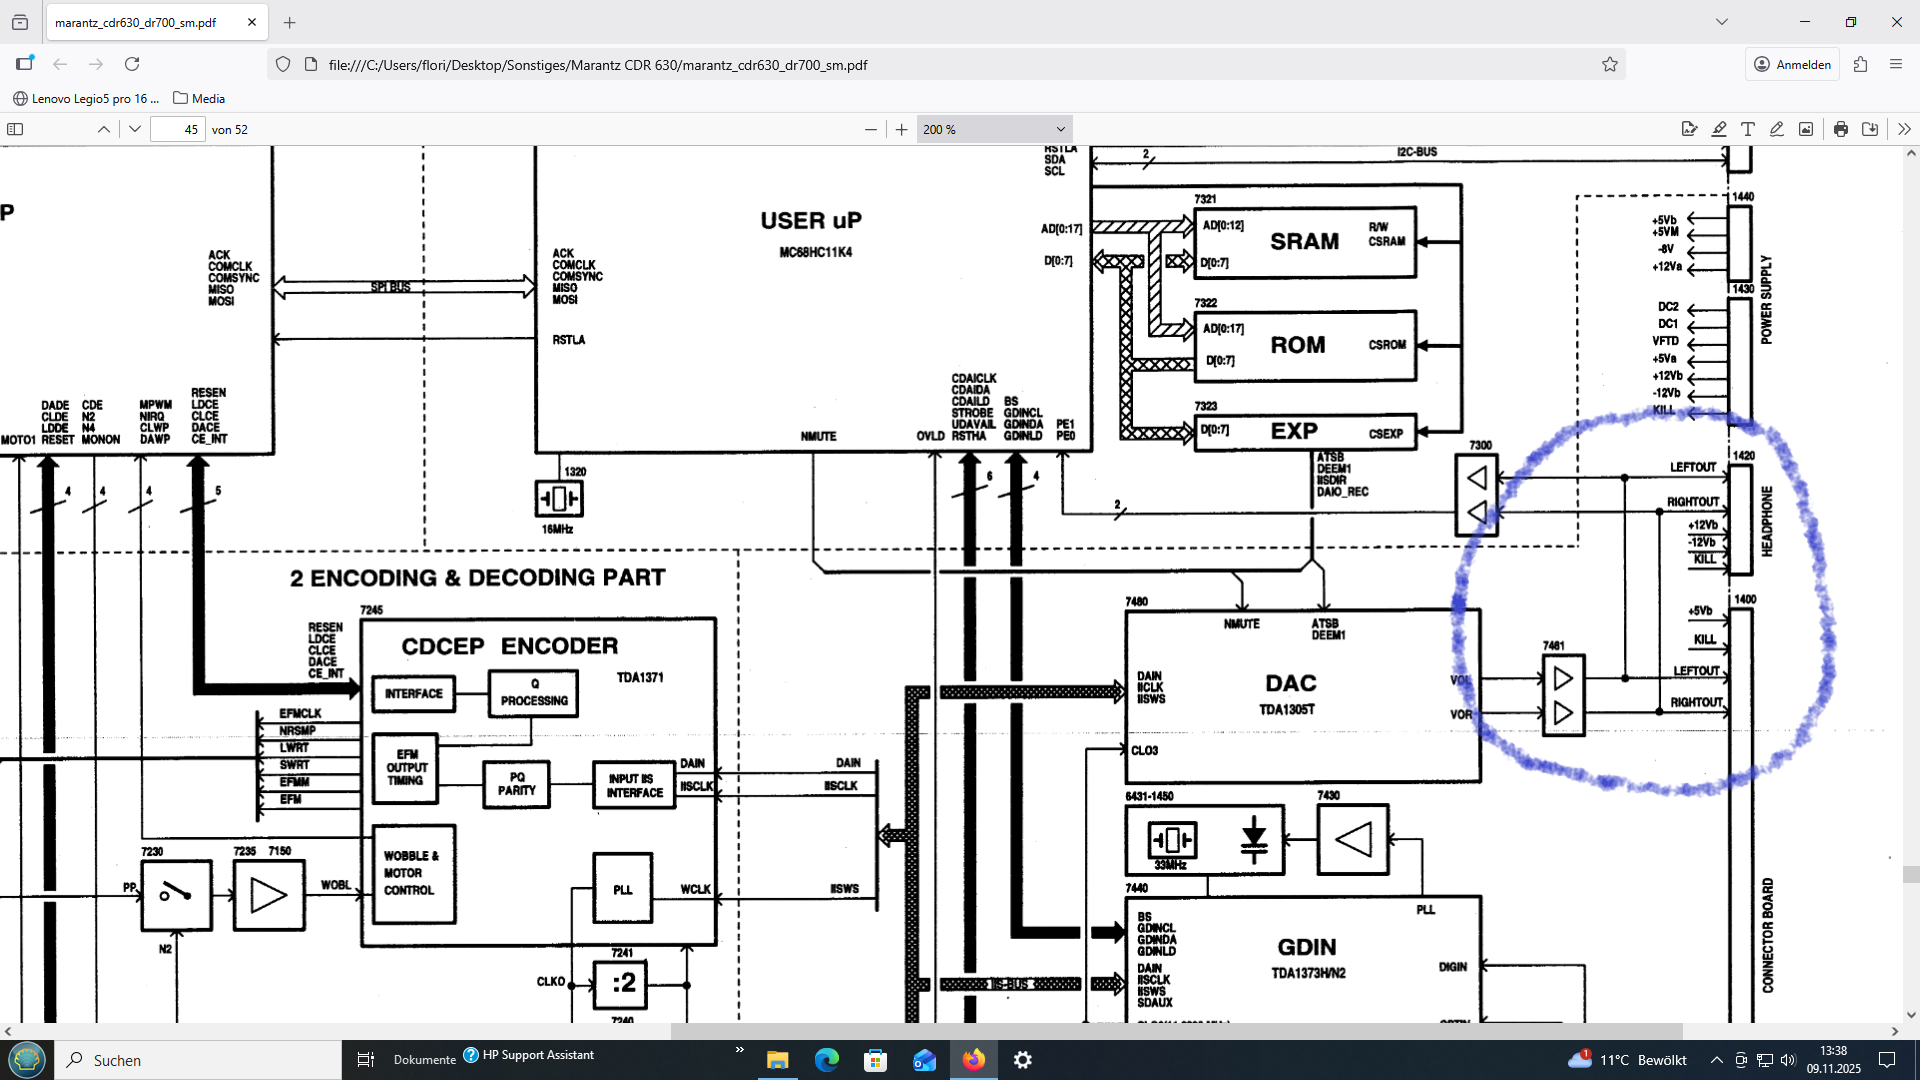1920x1080 pixels.
Task: Expand the PDF tools overflow menu
Action: [1904, 129]
